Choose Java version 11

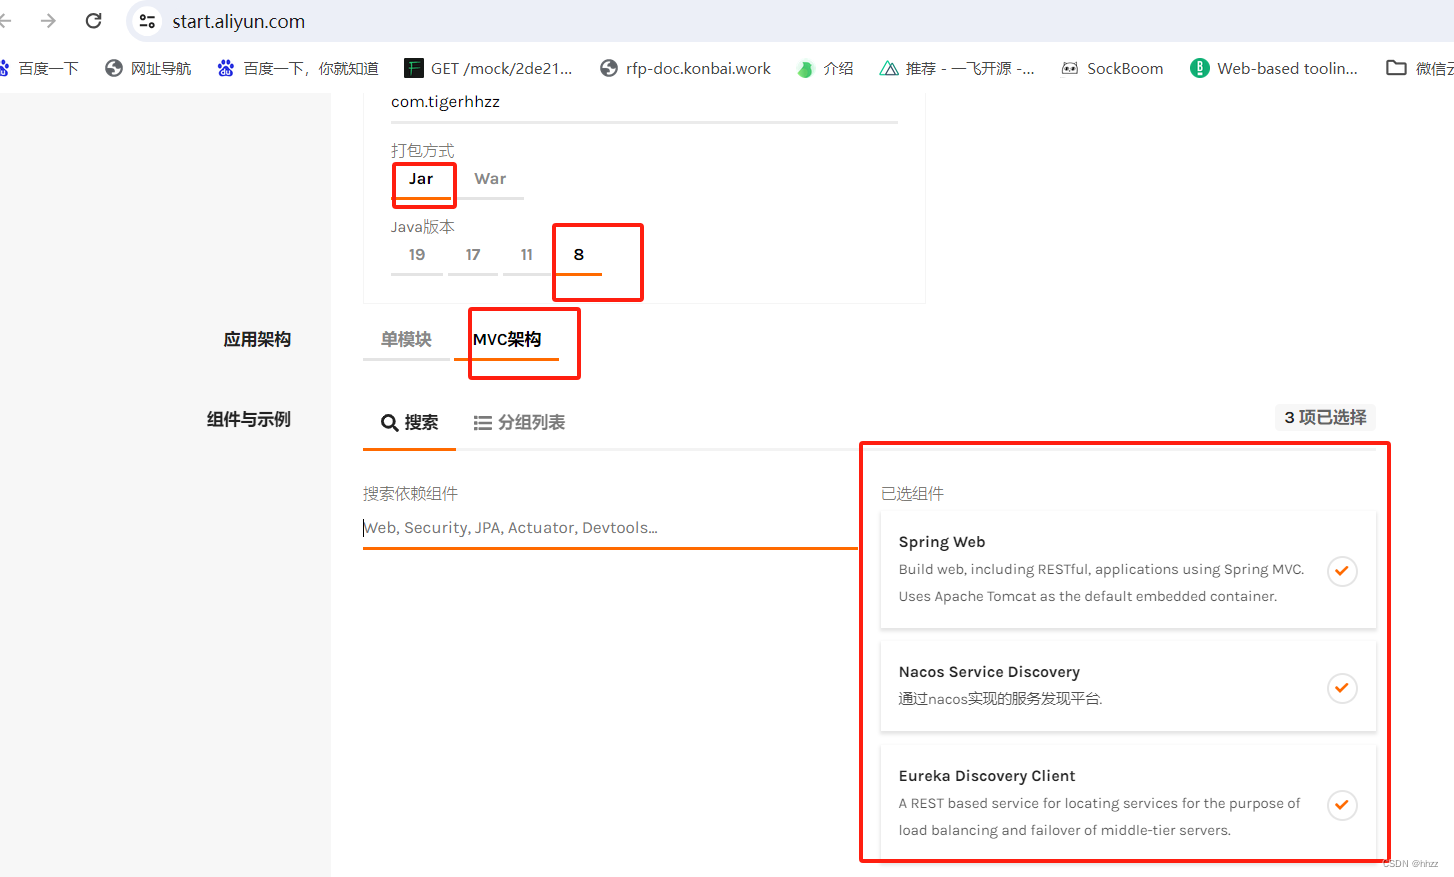tap(527, 255)
